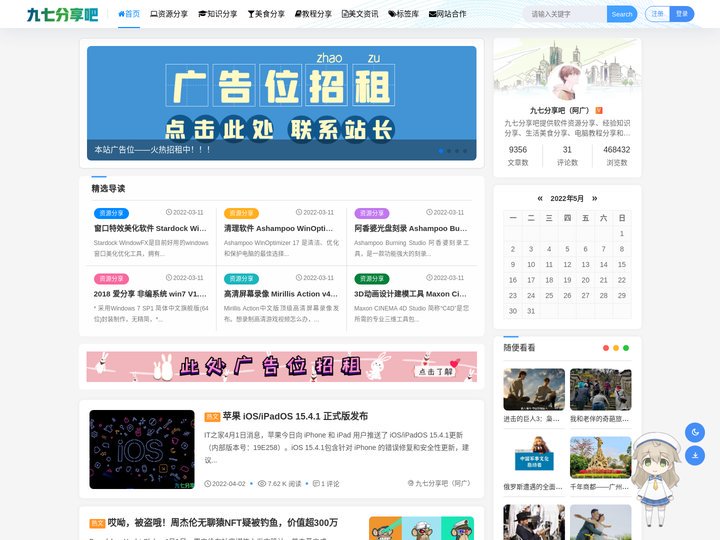The height and width of the screenshot is (540, 720).
Task: Open article 3D动画设计建模工具 Maxon Ci...
Action: point(410,294)
